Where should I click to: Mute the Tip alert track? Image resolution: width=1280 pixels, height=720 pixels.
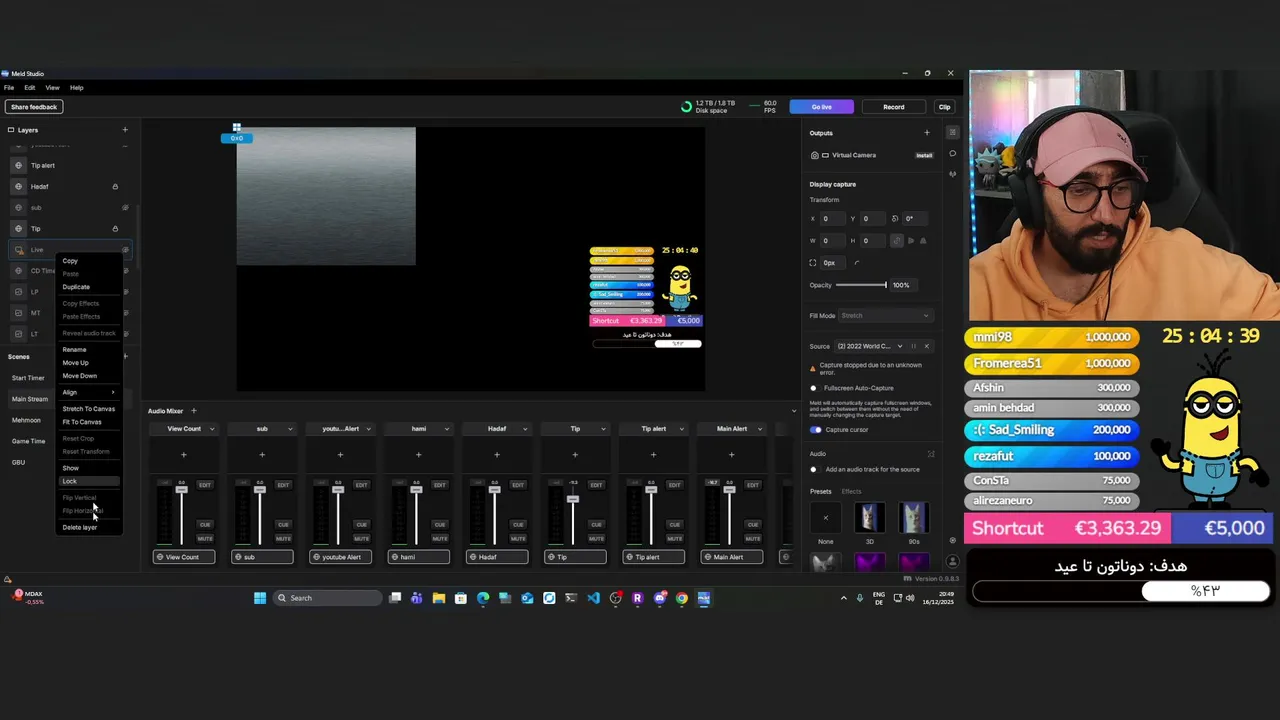point(674,538)
